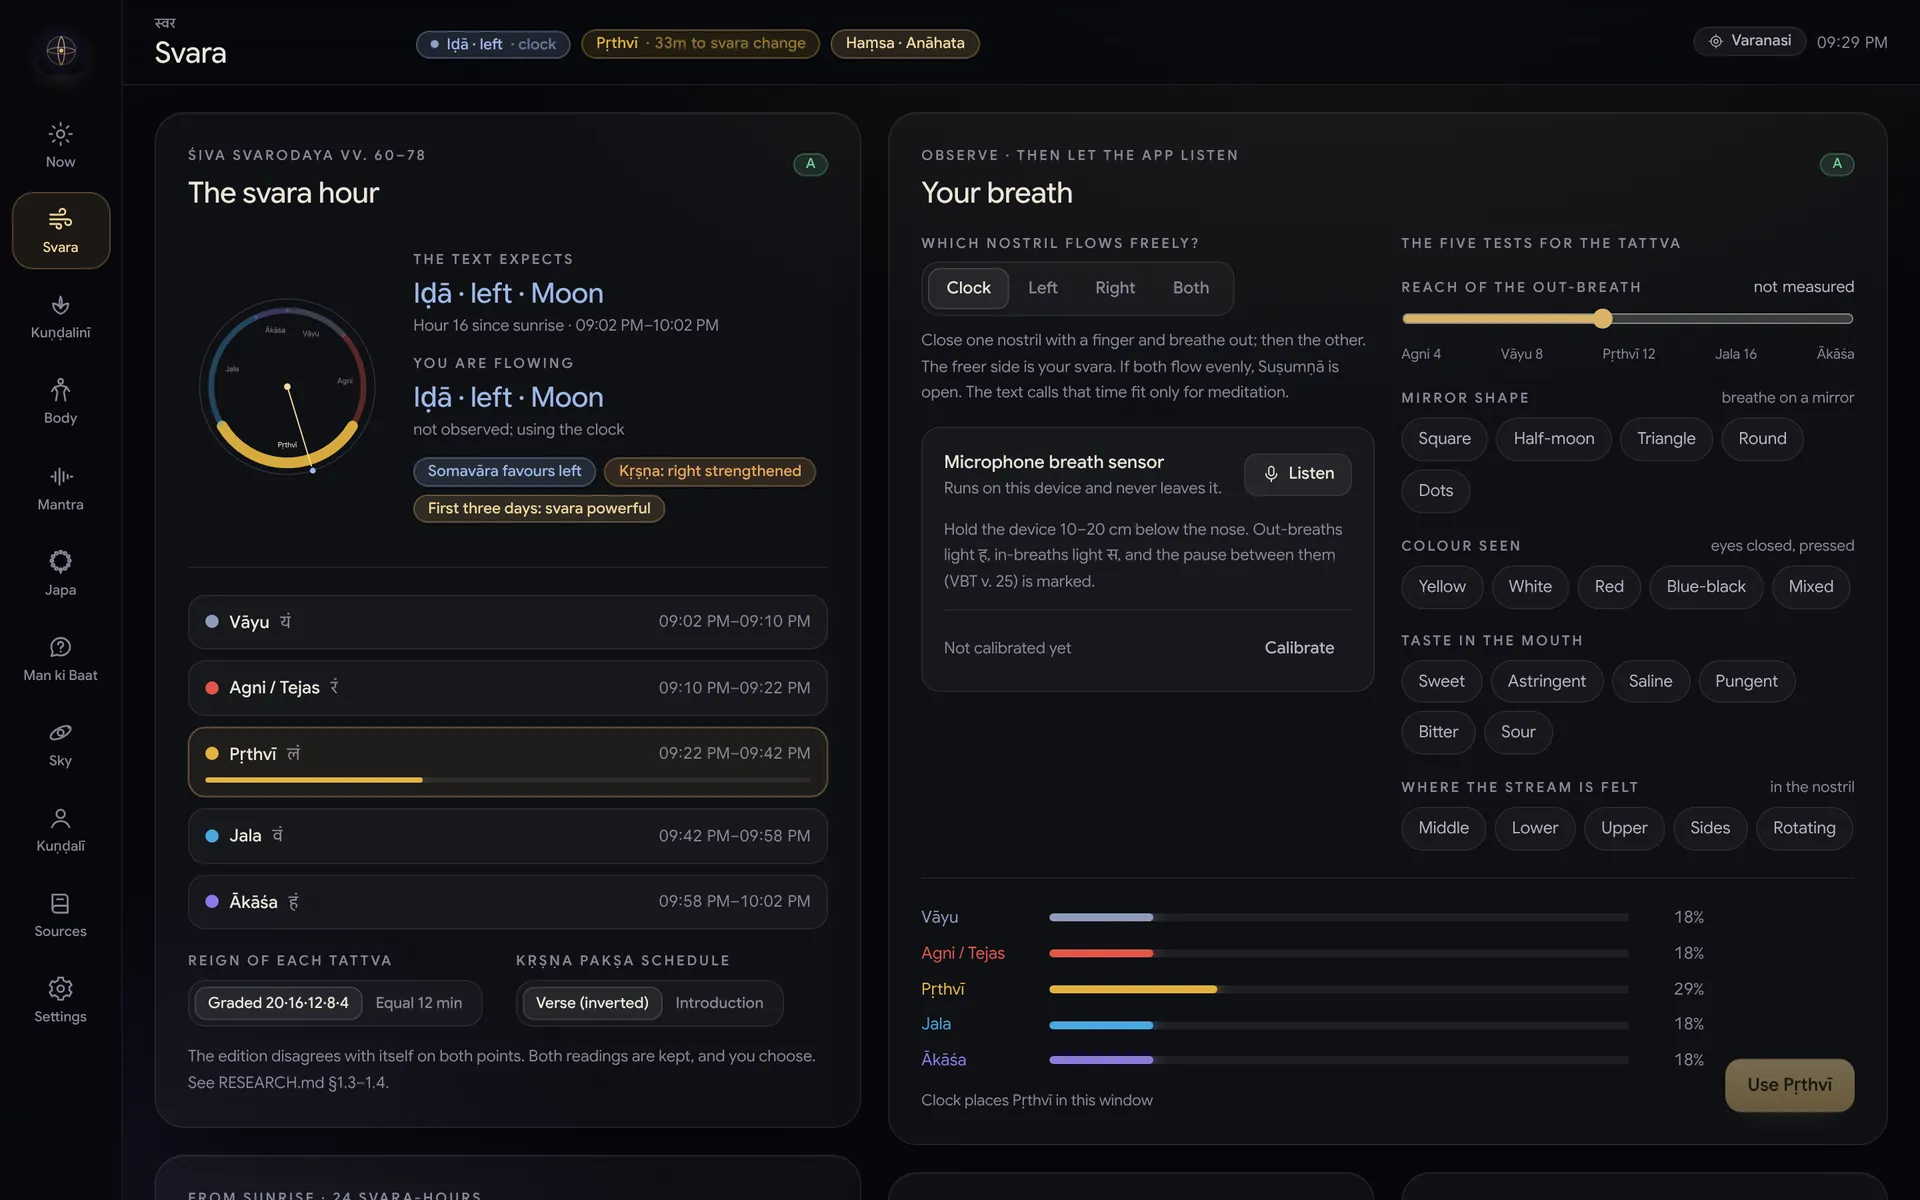The width and height of the screenshot is (1920, 1200).
Task: Click the Haṃsa · Anāhata pill
Action: point(905,44)
